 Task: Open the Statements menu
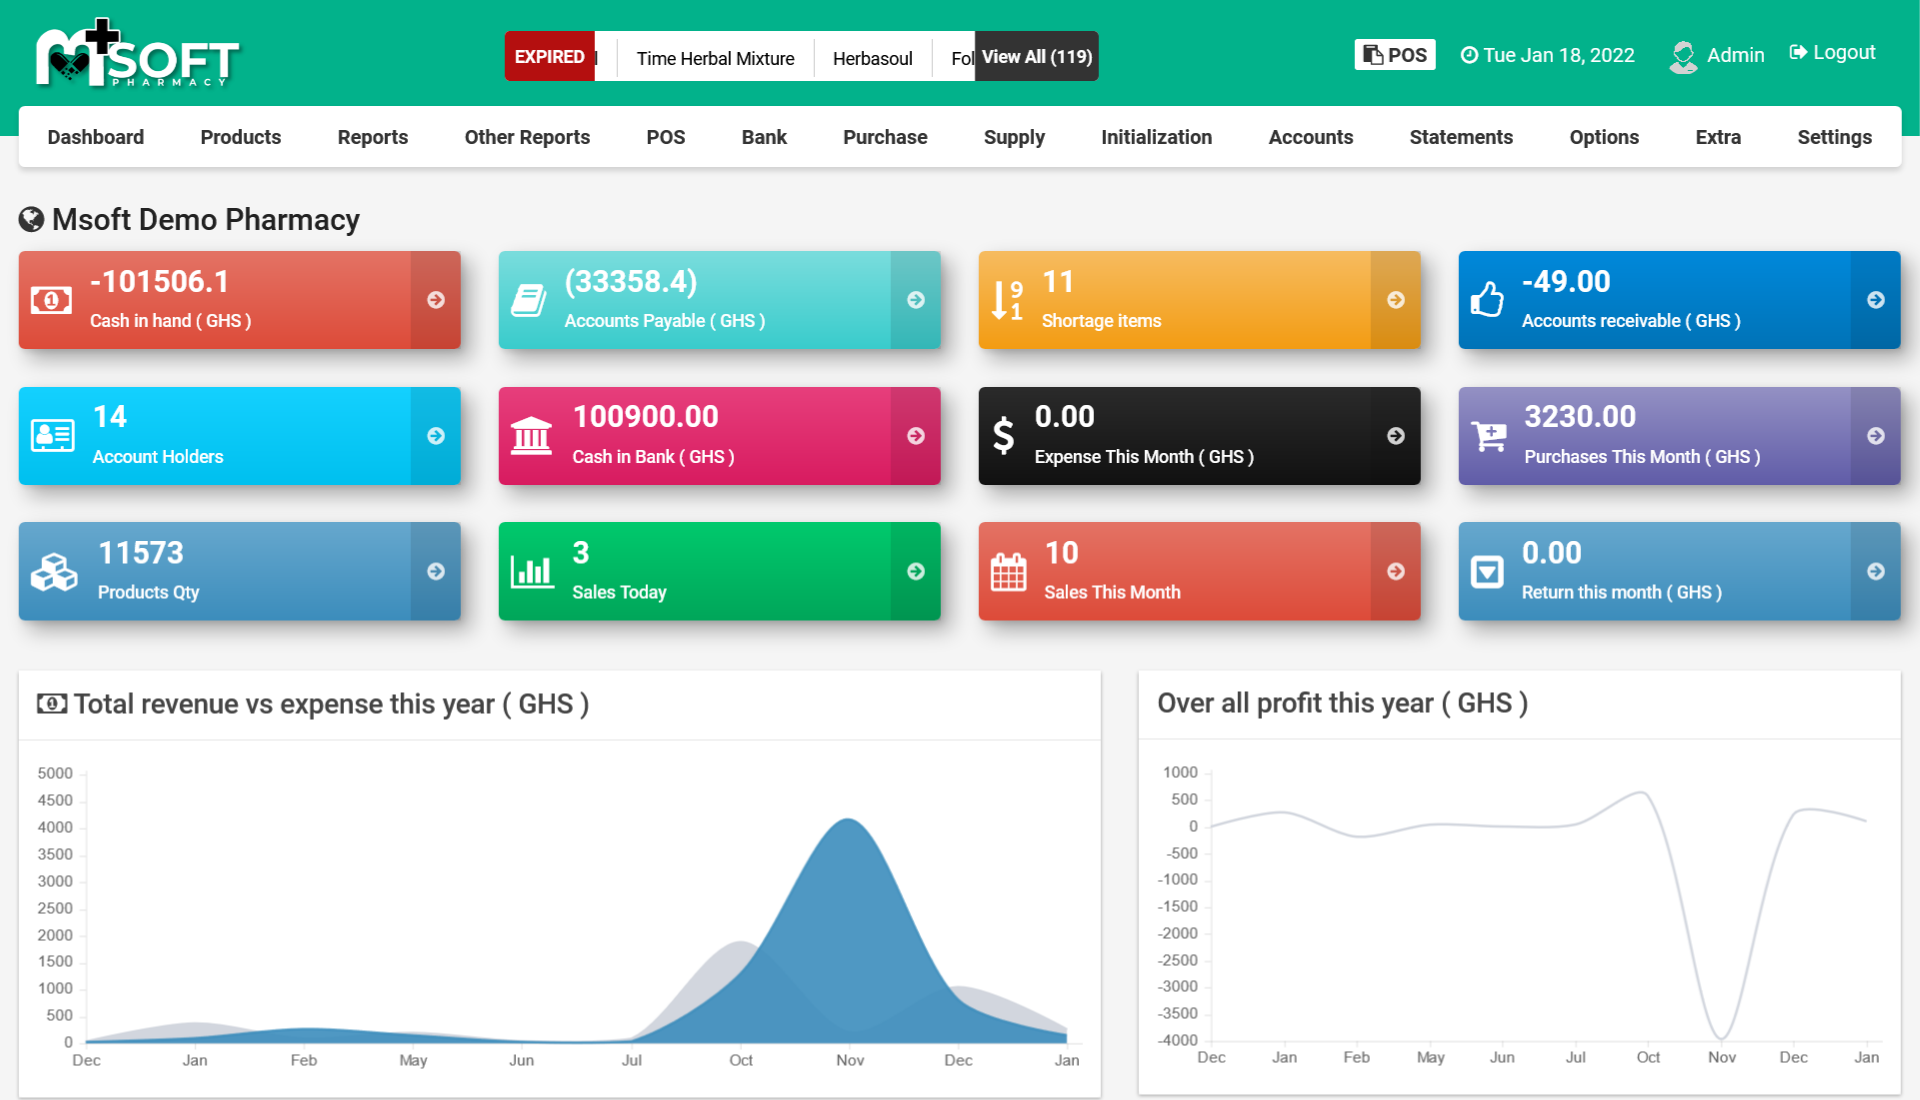(1461, 137)
